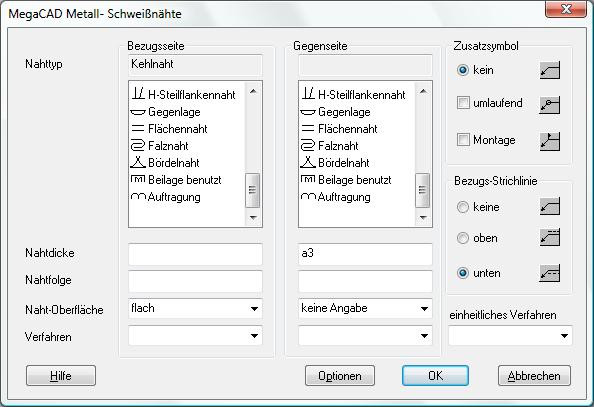Click the Montage flag symbol icon
This screenshot has height=407, width=594.
coord(550,141)
